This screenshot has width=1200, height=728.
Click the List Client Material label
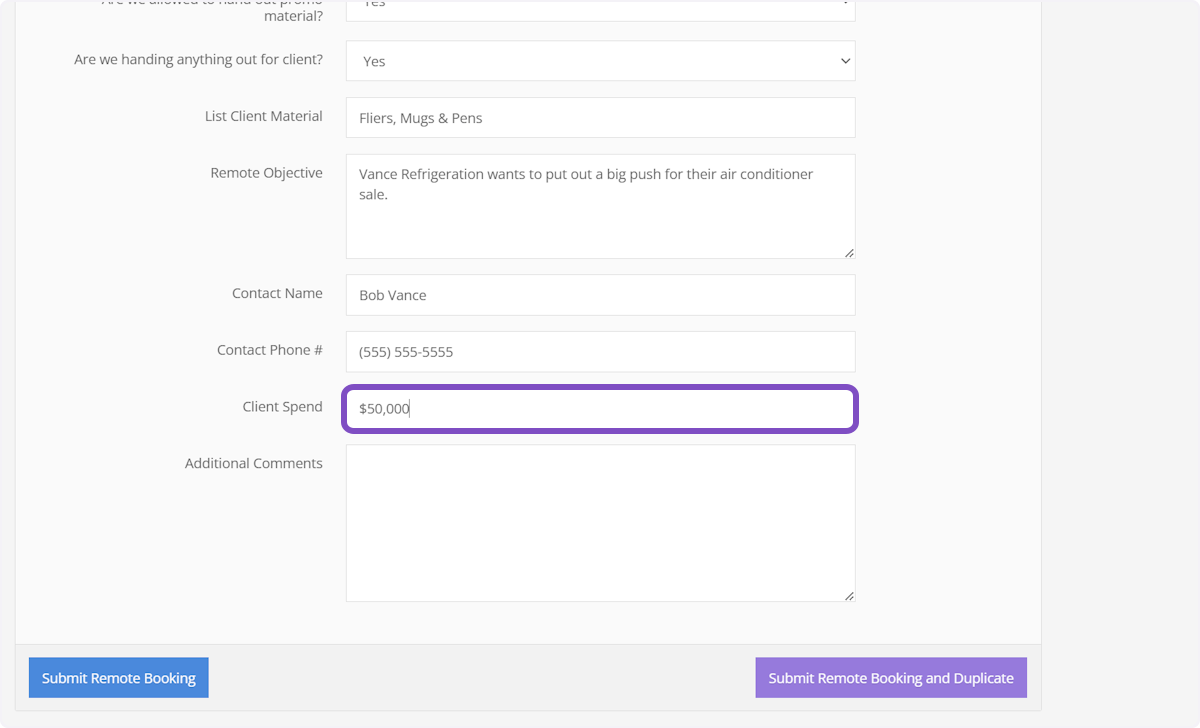[x=263, y=115]
